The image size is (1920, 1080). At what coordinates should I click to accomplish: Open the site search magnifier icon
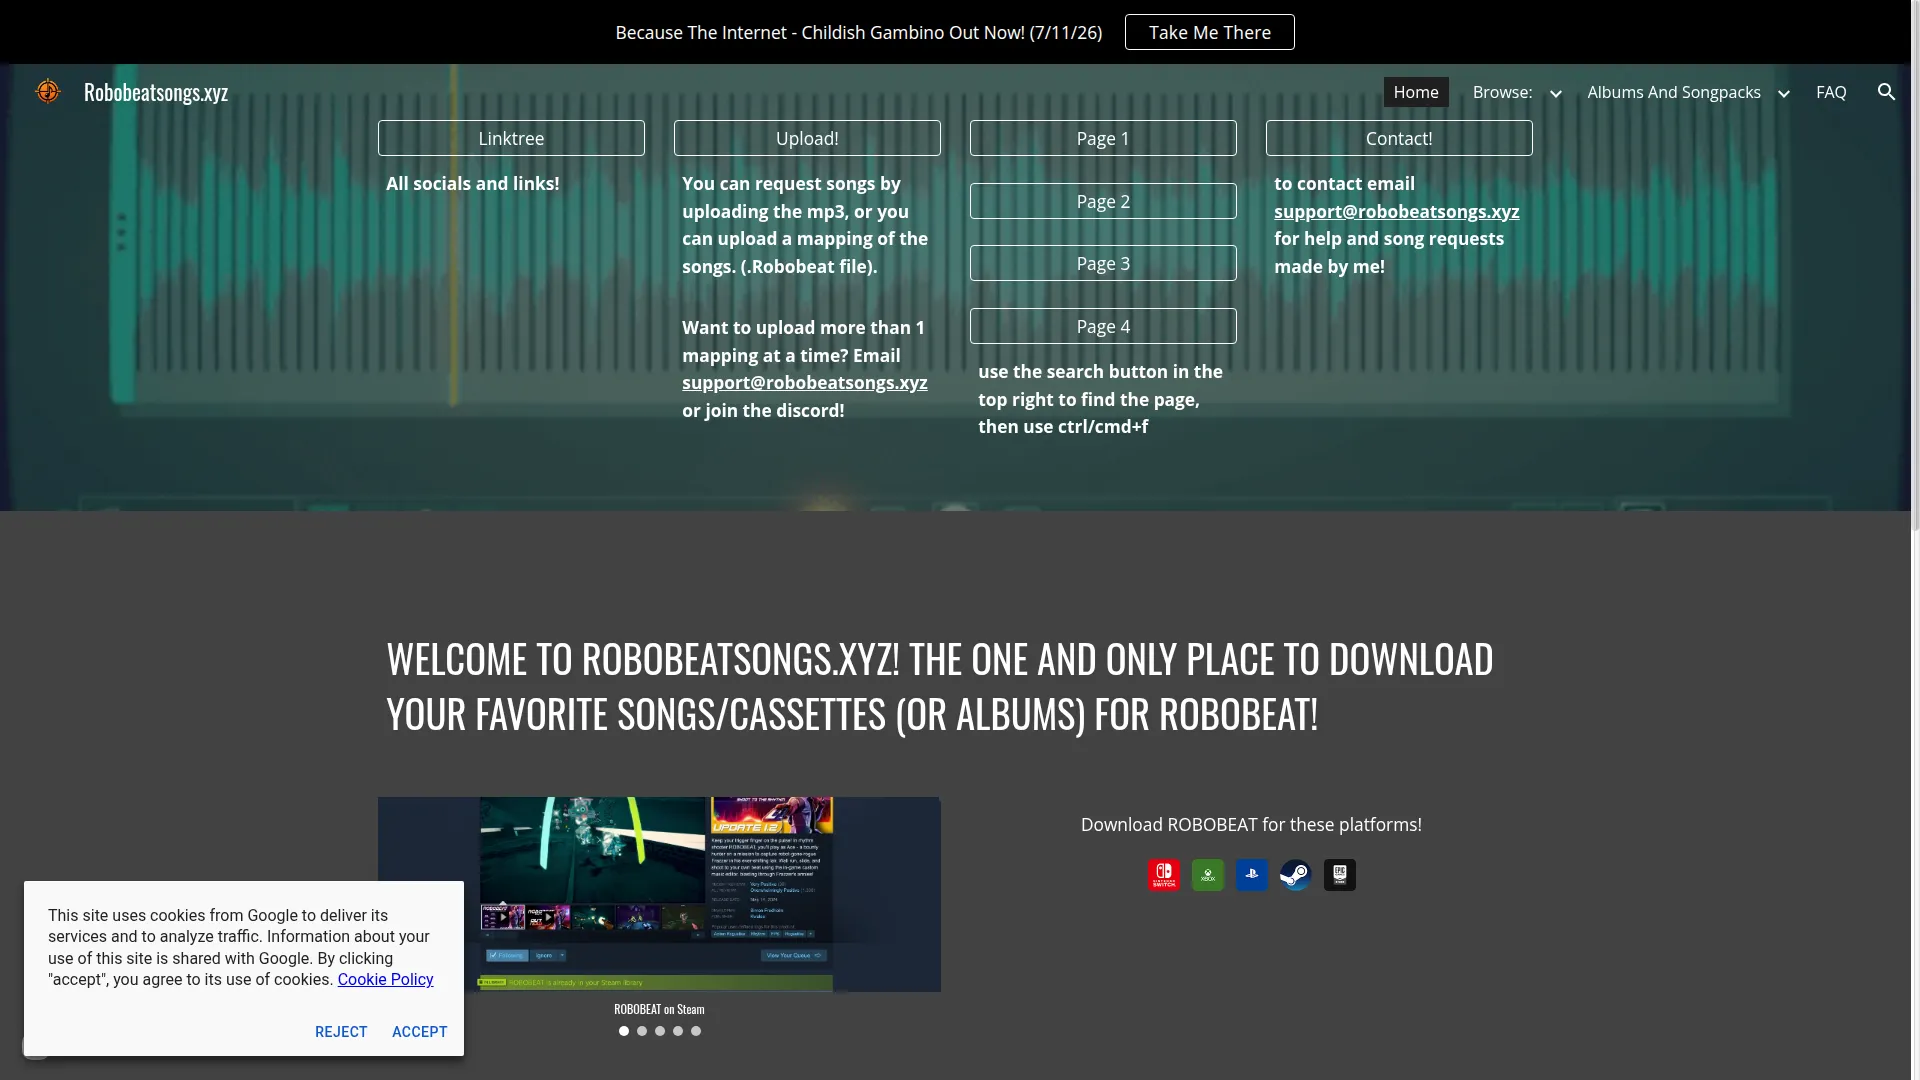[x=1886, y=92]
